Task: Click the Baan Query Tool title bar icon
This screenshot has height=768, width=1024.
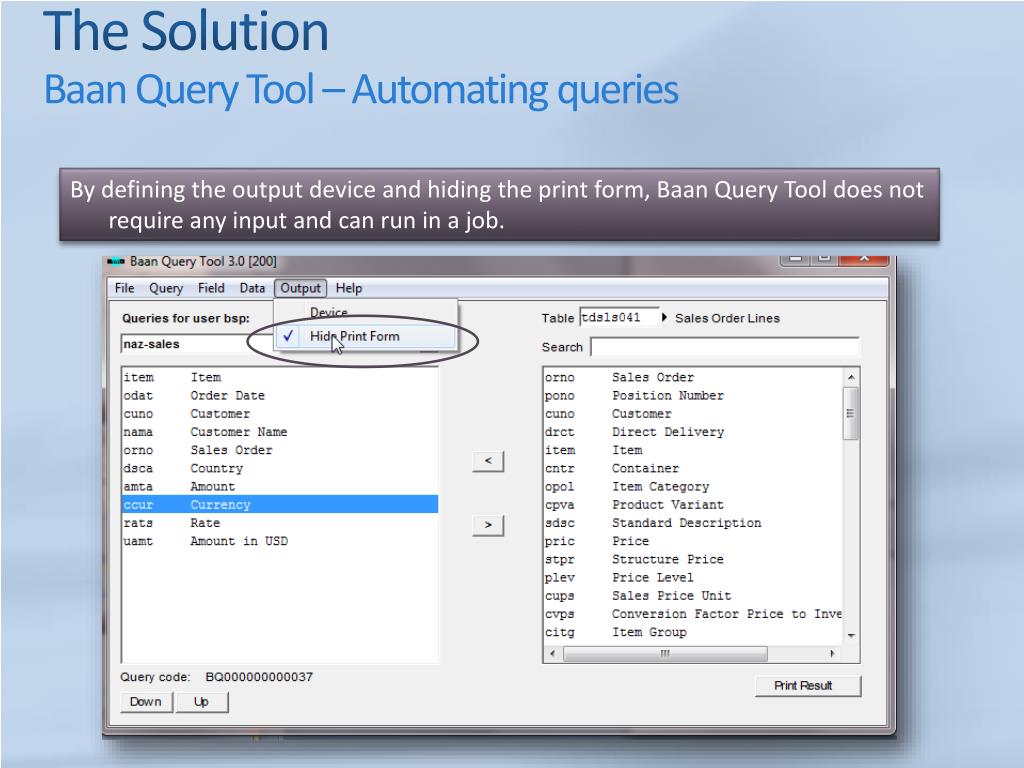Action: 116,262
